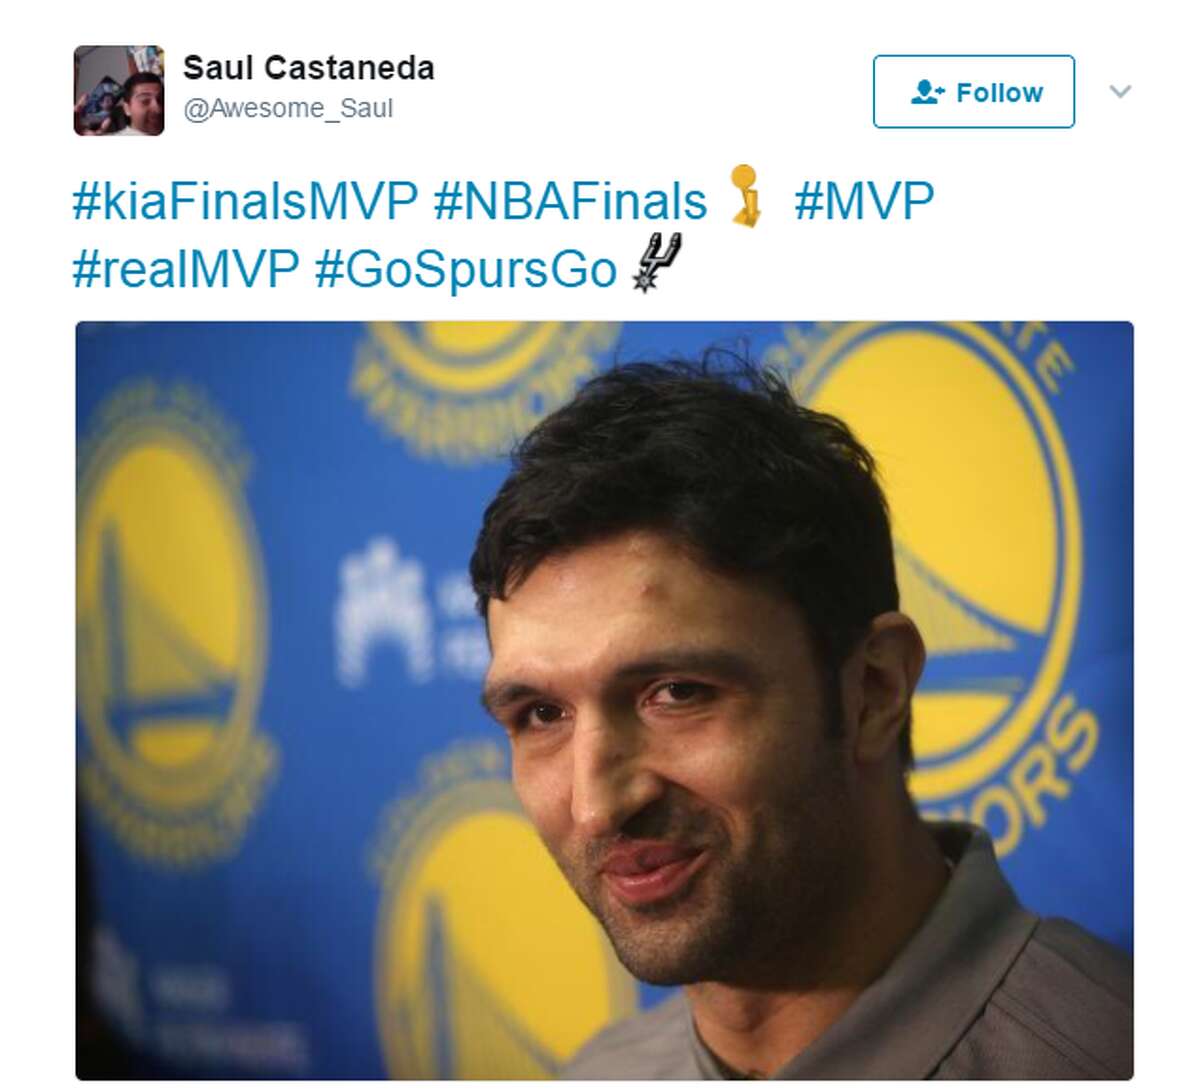Open the #MVP hashtag
1200x1092 pixels.
[864, 201]
